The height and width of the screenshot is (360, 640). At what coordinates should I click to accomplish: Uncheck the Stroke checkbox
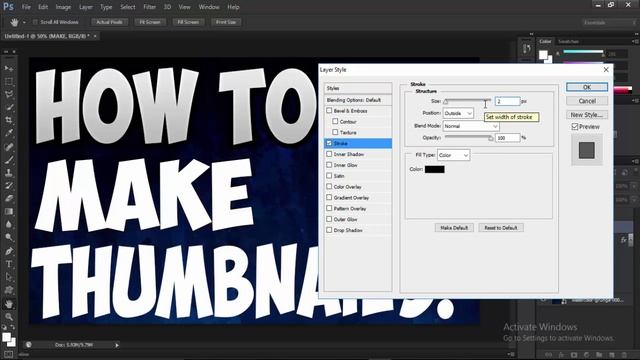coord(329,143)
